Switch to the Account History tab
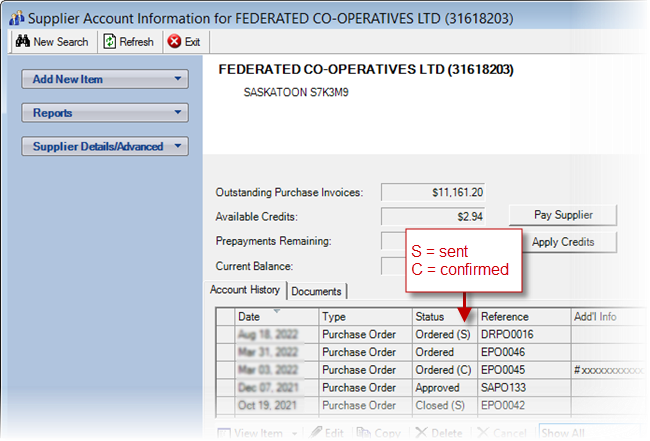650x441 pixels. pos(245,290)
